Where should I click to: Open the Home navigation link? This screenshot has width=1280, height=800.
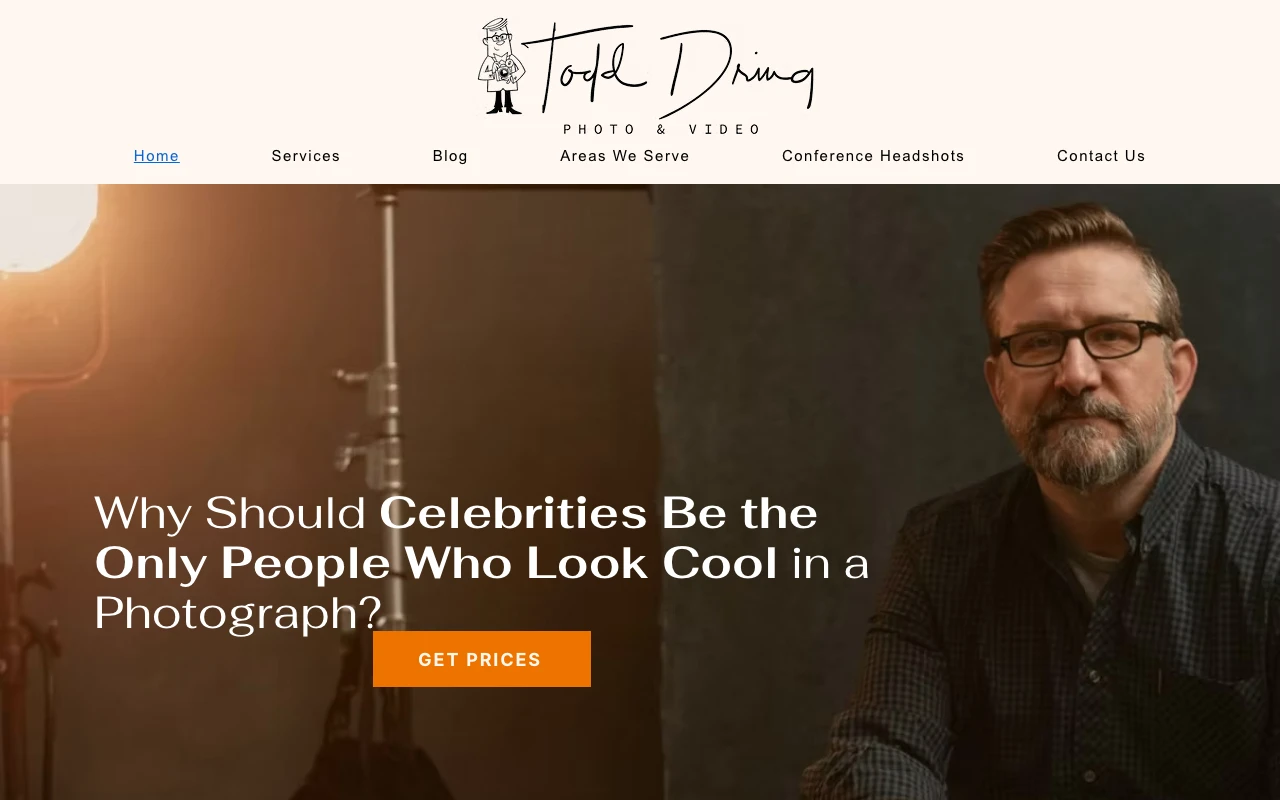click(157, 156)
